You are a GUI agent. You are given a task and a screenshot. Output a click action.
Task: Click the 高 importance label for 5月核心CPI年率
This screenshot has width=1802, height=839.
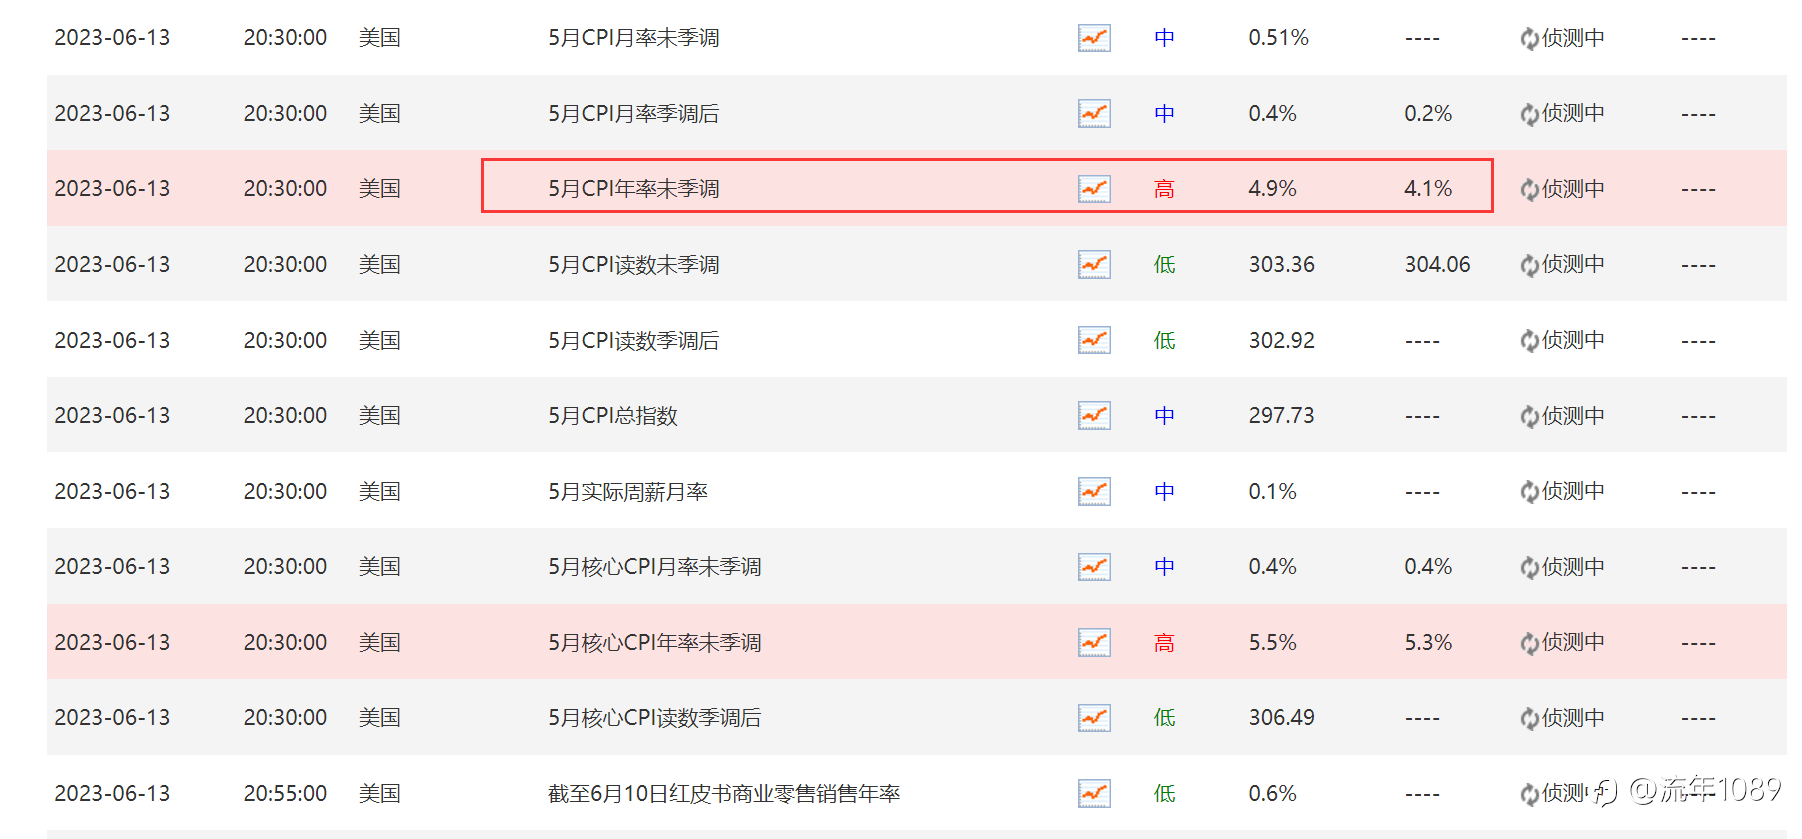pyautogui.click(x=1164, y=642)
